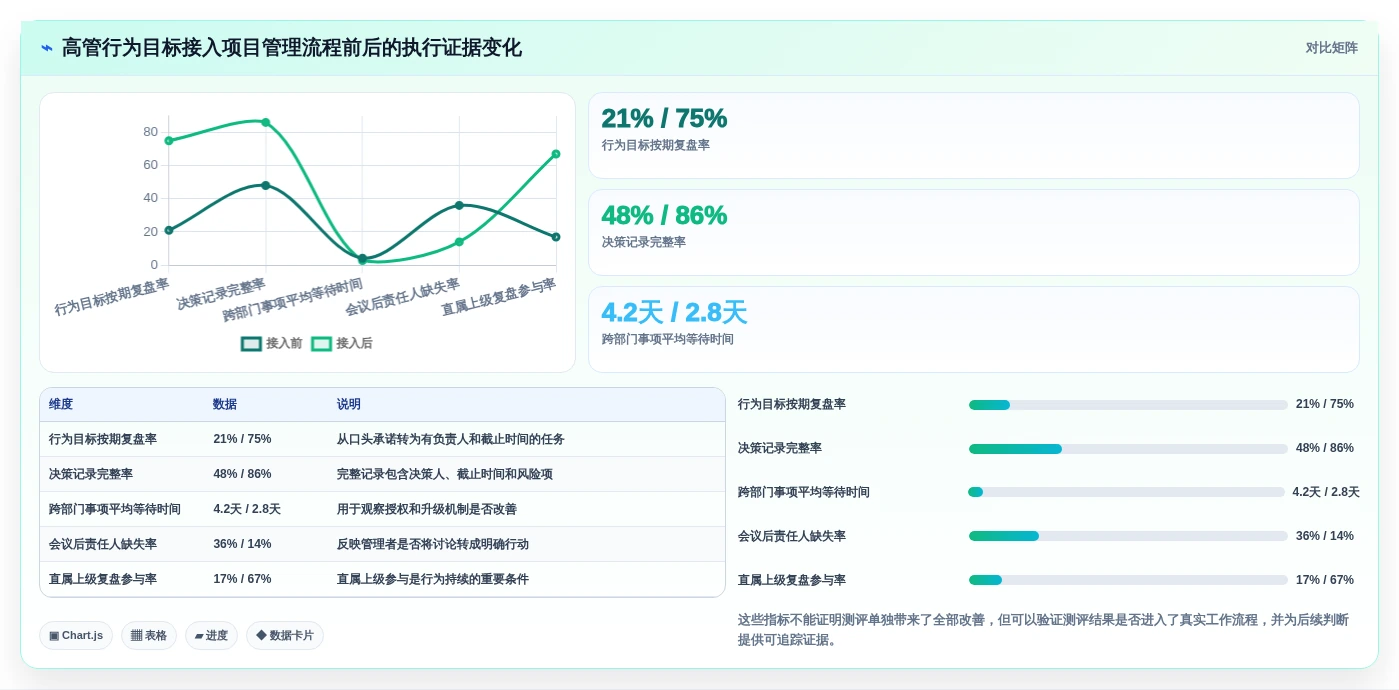Image resolution: width=1399 pixels, height=690 pixels.
Task: Click the Chart.js tag chip
Action: [x=76, y=635]
